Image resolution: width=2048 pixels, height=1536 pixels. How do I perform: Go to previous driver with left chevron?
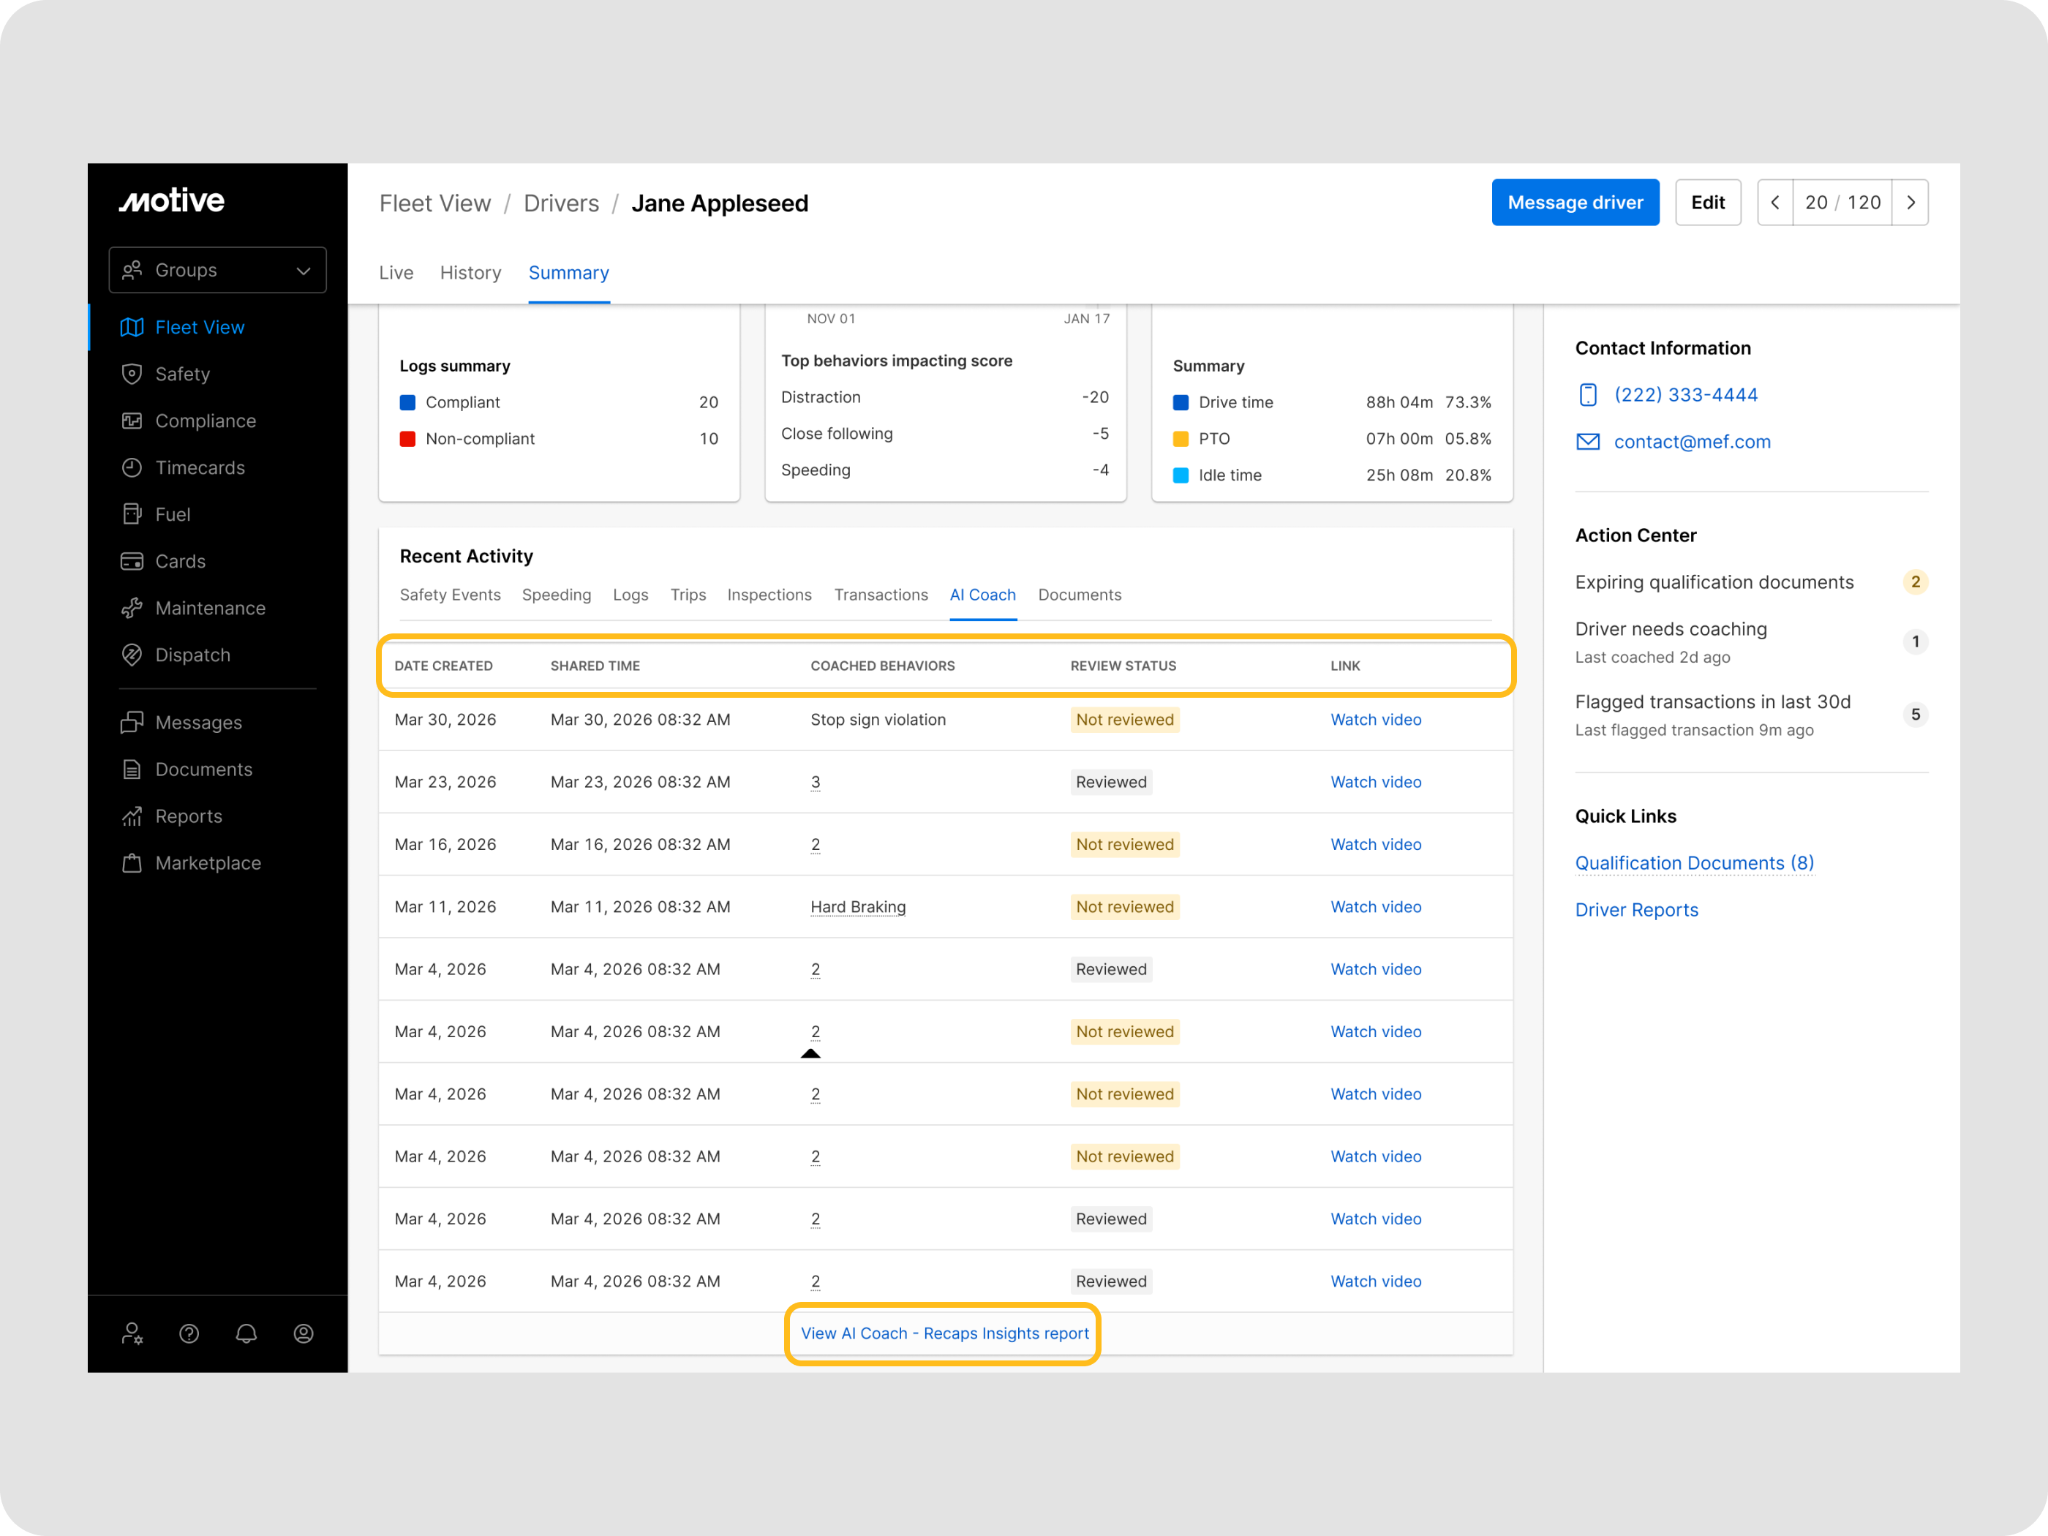coord(1775,203)
